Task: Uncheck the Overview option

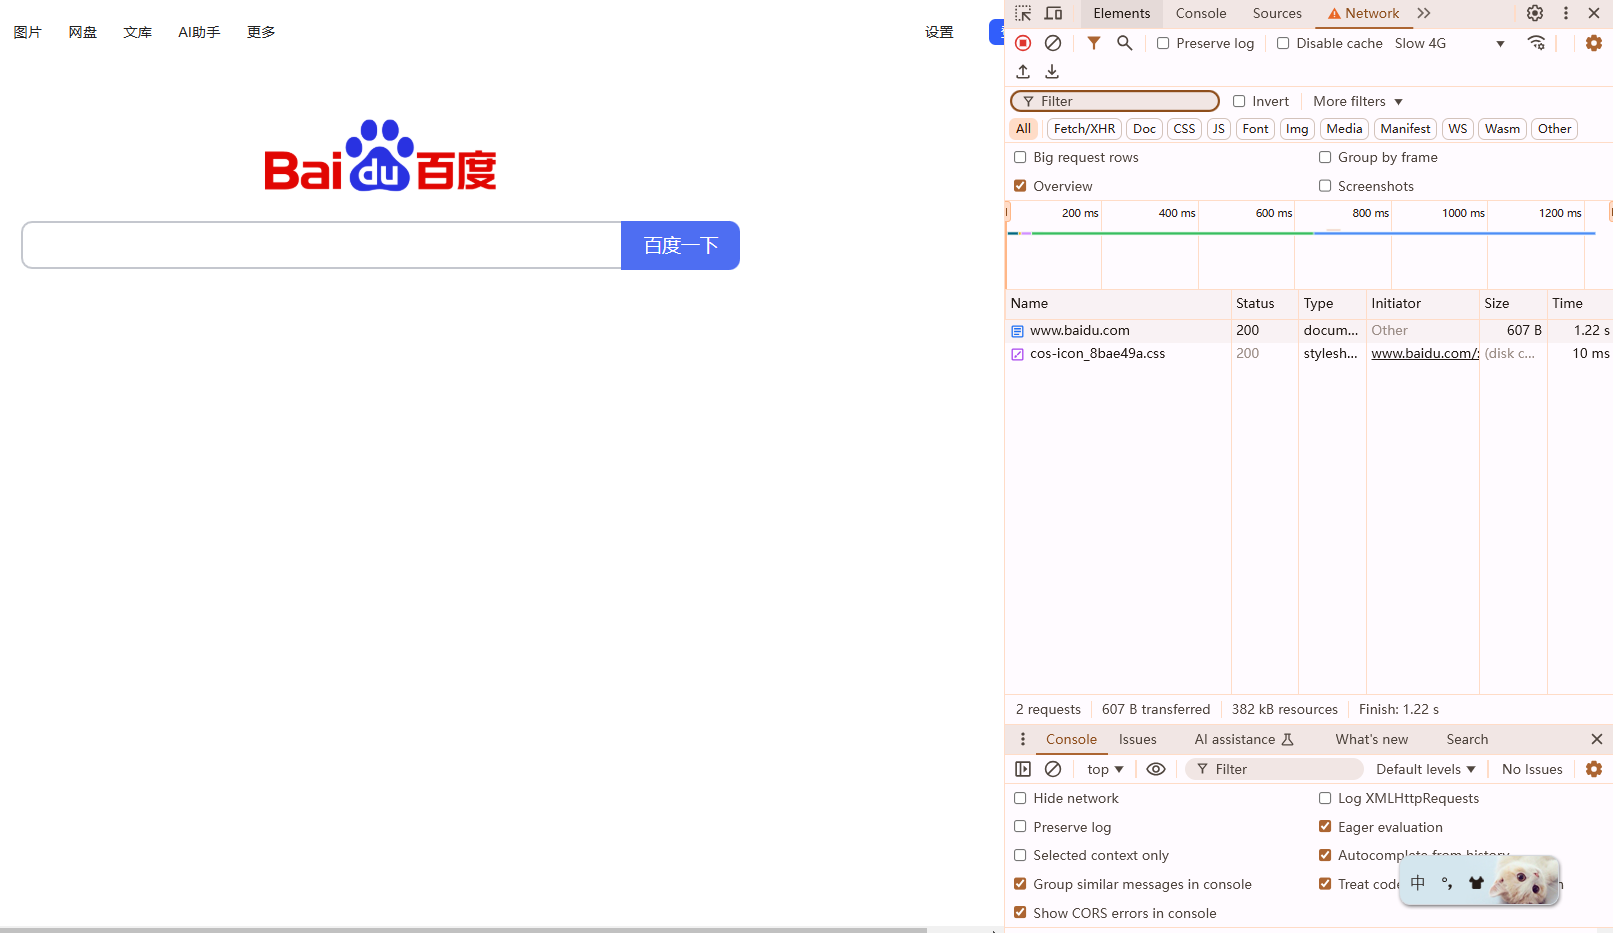Action: 1020,186
